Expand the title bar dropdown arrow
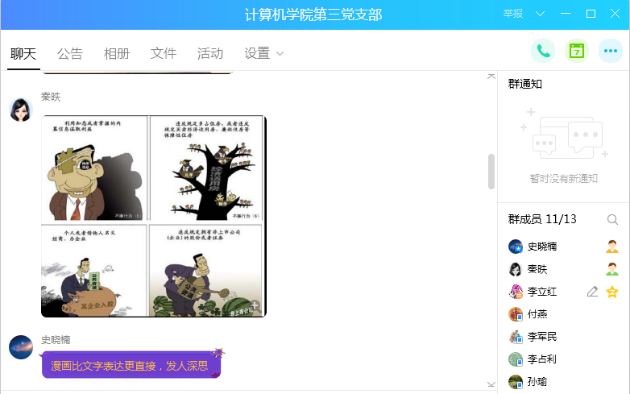This screenshot has width=630, height=394. (x=540, y=14)
